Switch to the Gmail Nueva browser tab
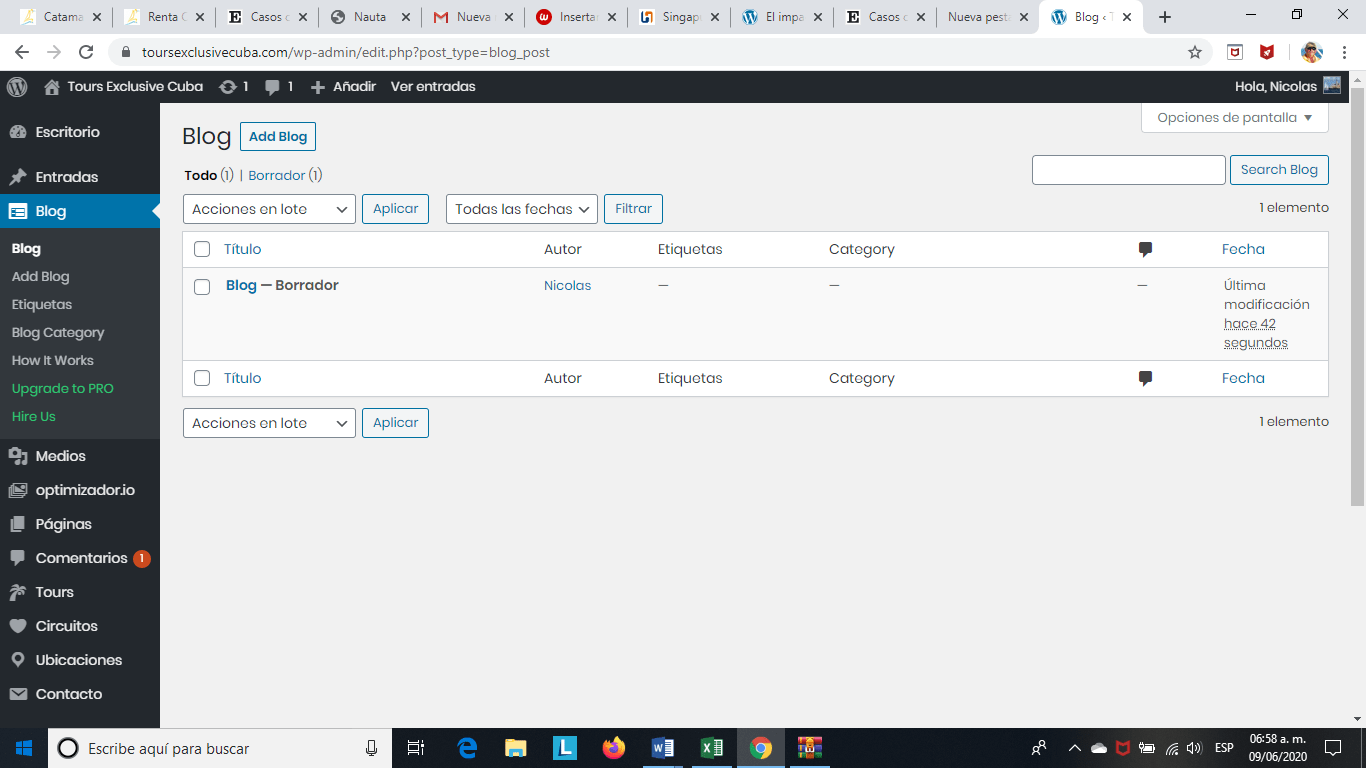The width and height of the screenshot is (1366, 768). pyautogui.click(x=472, y=17)
